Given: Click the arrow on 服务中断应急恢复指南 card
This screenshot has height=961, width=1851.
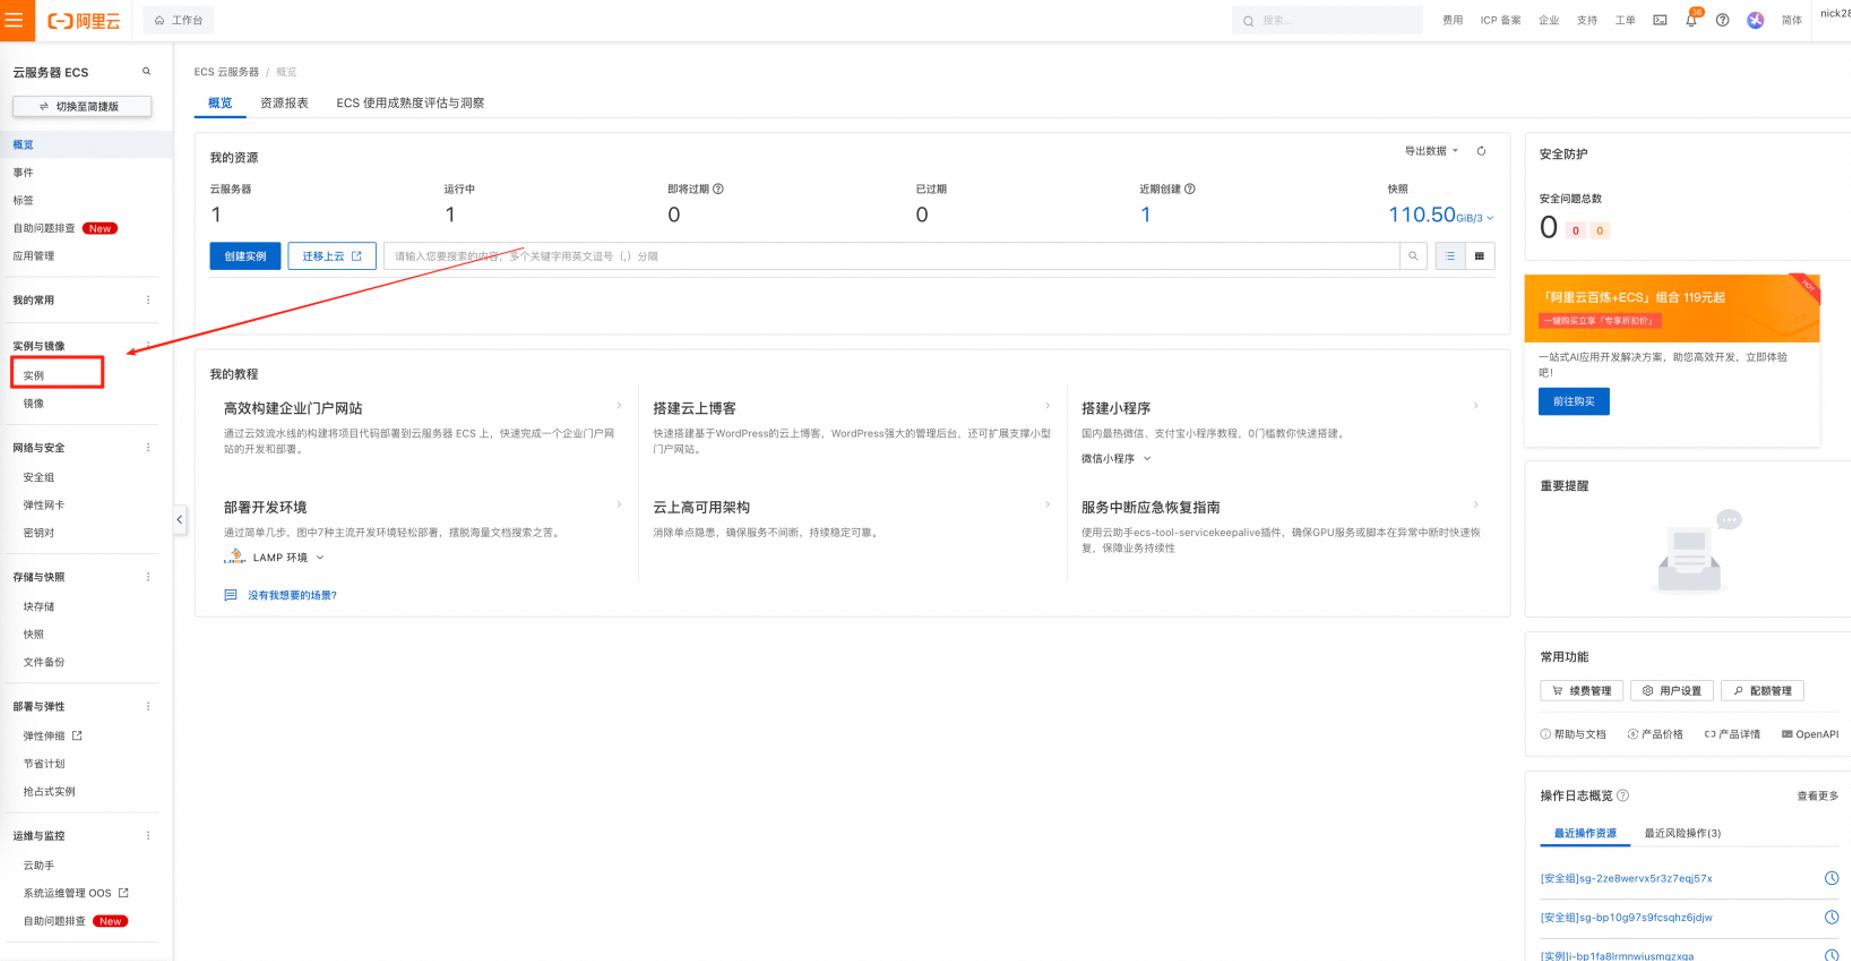Looking at the screenshot, I should click(x=1476, y=505).
